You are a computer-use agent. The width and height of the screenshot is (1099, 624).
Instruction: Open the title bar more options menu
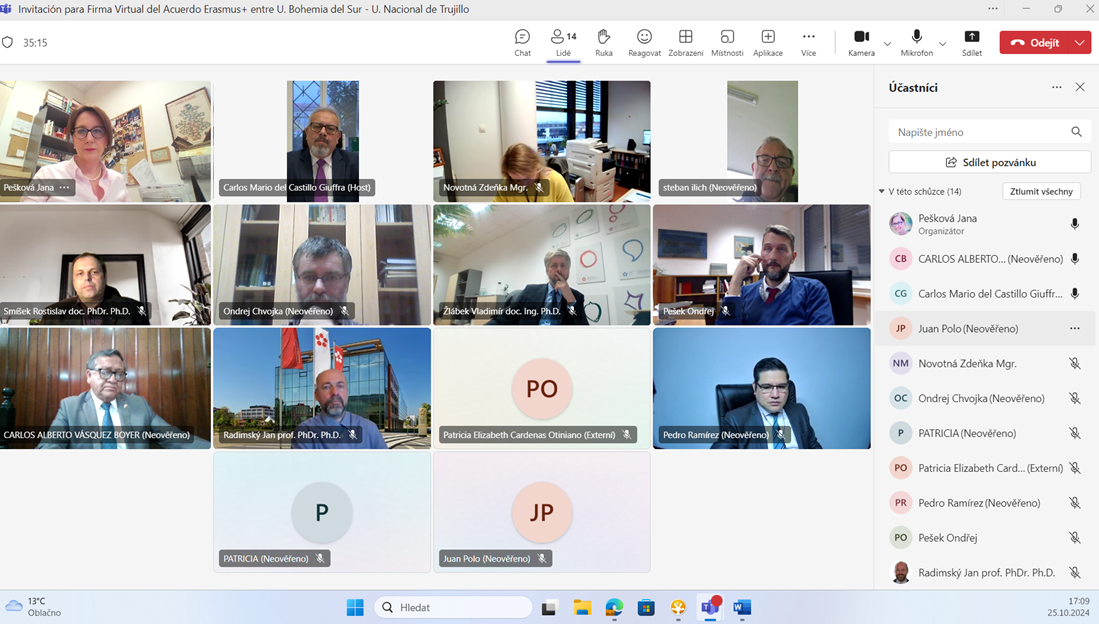coord(992,9)
